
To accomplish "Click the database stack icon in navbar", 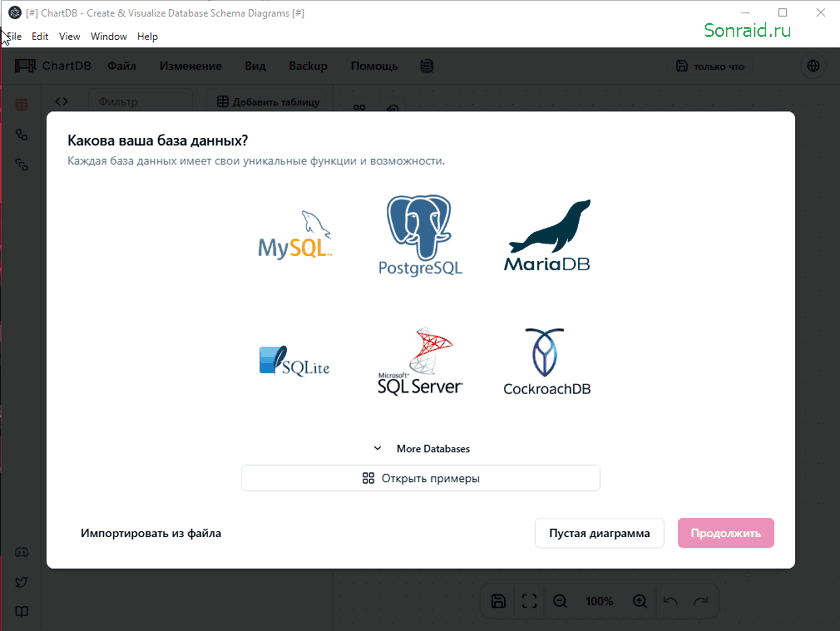I will click(427, 66).
